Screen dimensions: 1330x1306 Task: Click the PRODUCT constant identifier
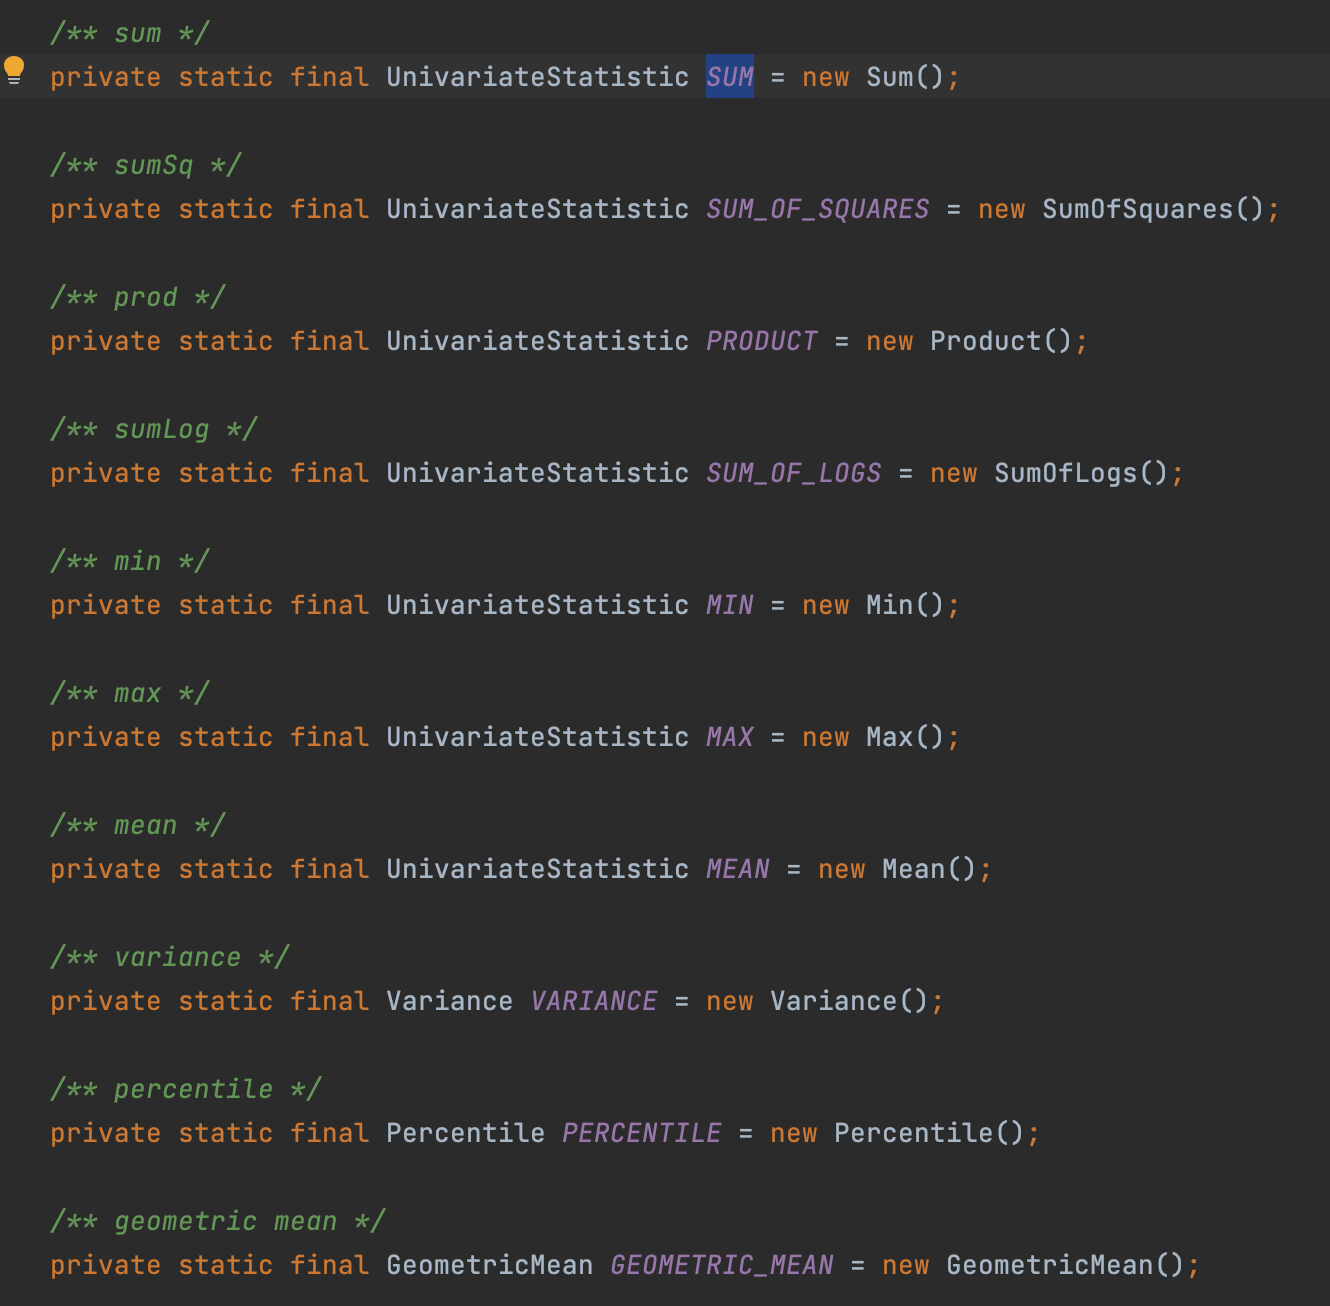click(x=761, y=341)
